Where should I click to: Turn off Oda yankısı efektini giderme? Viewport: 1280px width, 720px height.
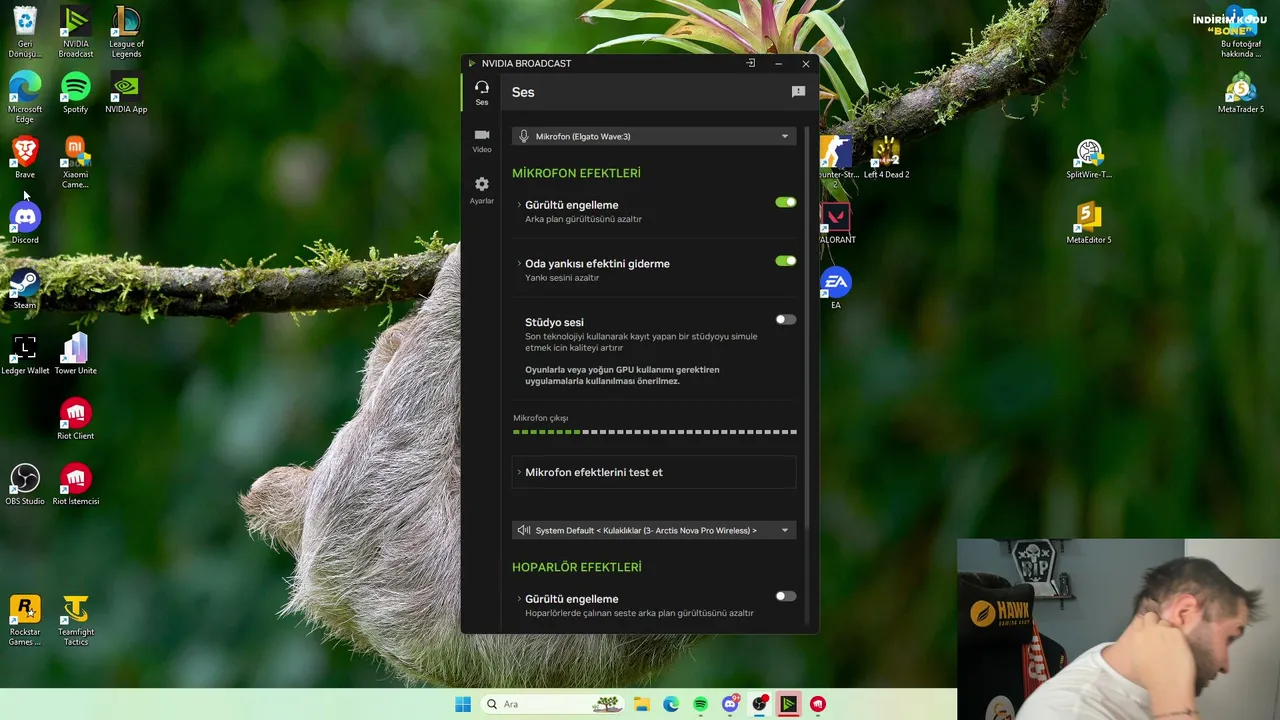(786, 261)
